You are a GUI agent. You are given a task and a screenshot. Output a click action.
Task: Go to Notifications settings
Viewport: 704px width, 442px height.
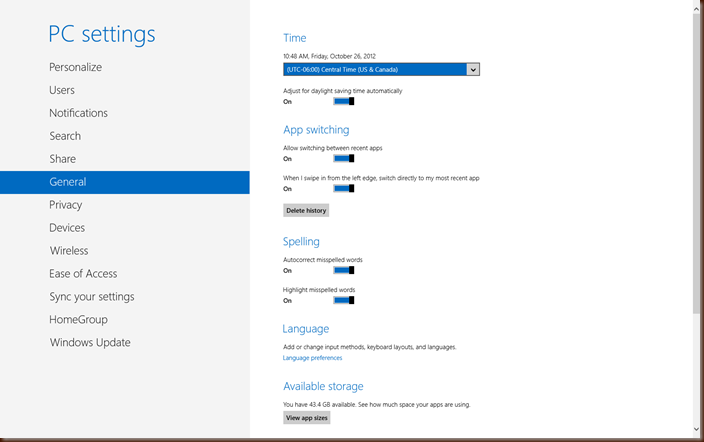pos(79,113)
